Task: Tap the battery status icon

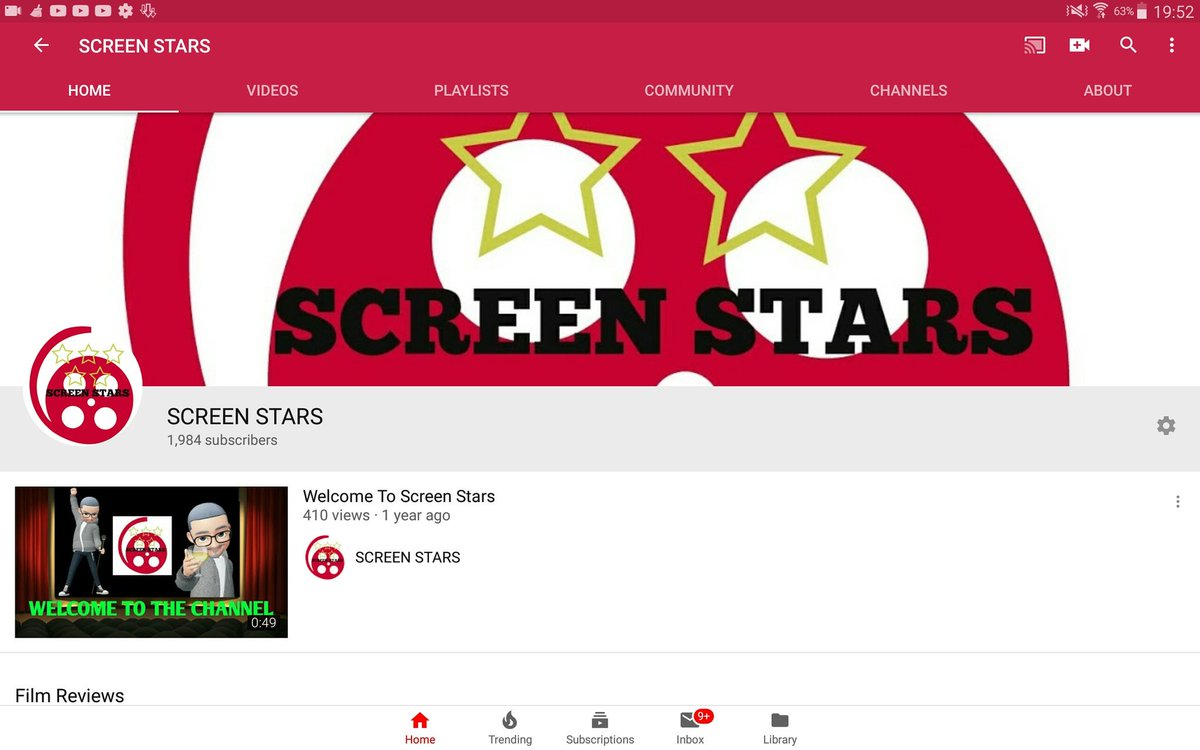Action: click(x=1142, y=12)
